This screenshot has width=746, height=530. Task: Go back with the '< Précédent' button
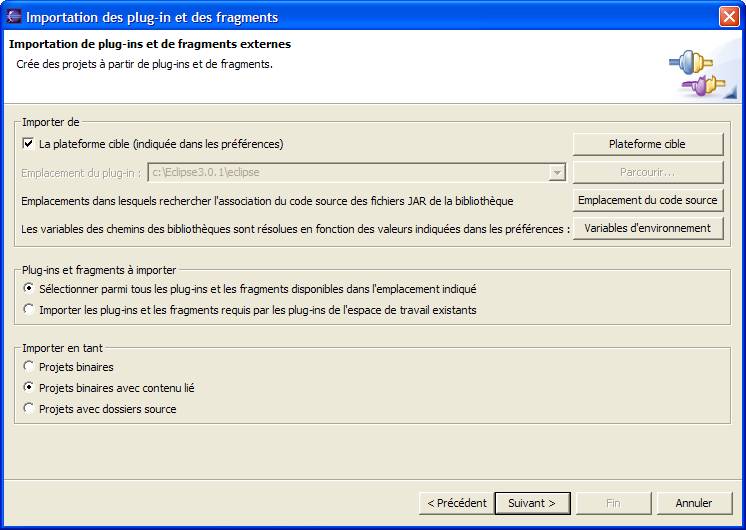pyautogui.click(x=456, y=503)
